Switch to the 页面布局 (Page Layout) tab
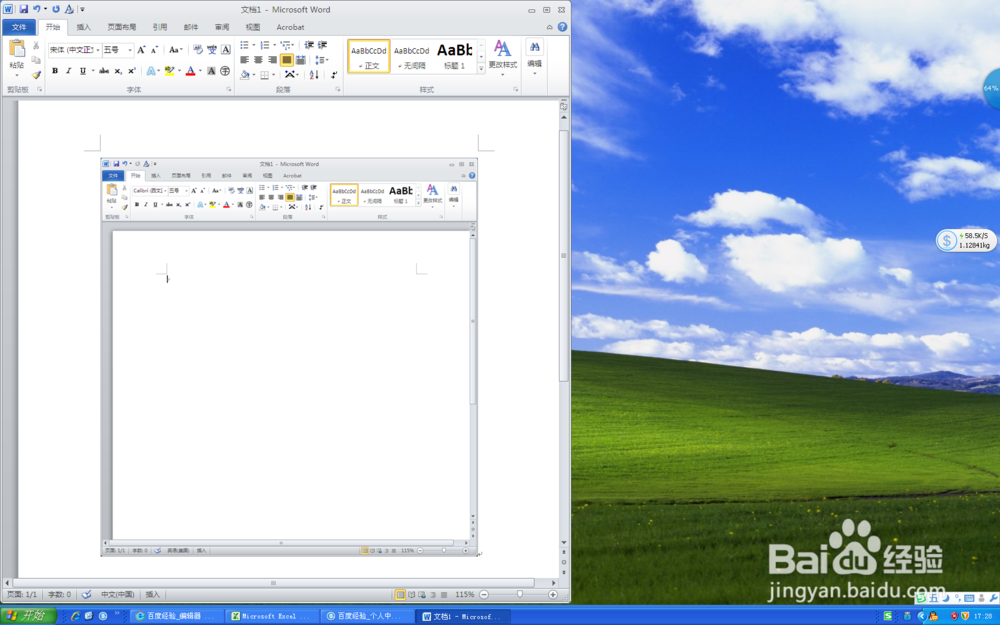This screenshot has height=625, width=1000. (121, 27)
